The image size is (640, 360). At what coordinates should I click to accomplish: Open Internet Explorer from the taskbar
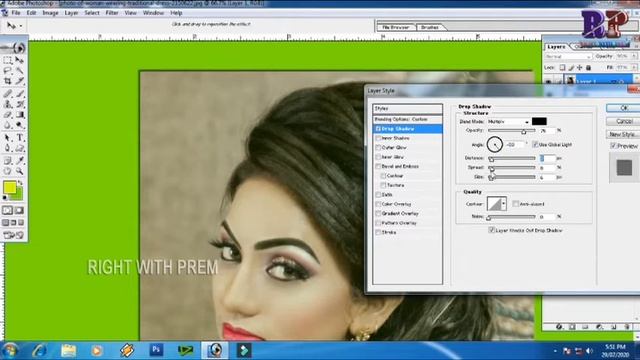pyautogui.click(x=40, y=350)
